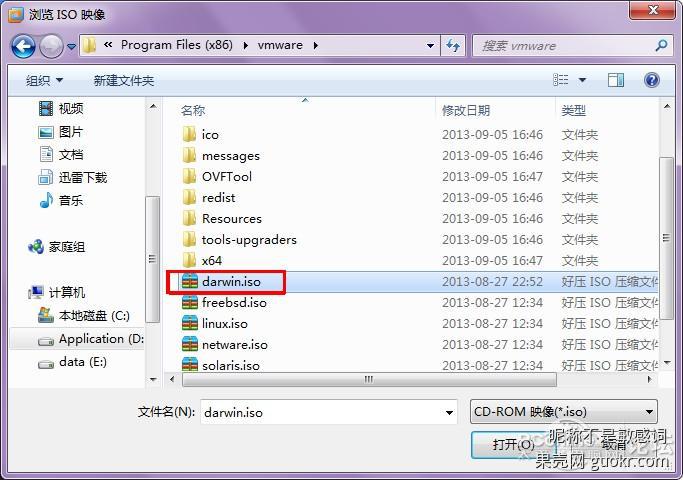The height and width of the screenshot is (480, 683).
Task: Select the freebsd.iso file name
Action: tap(234, 302)
